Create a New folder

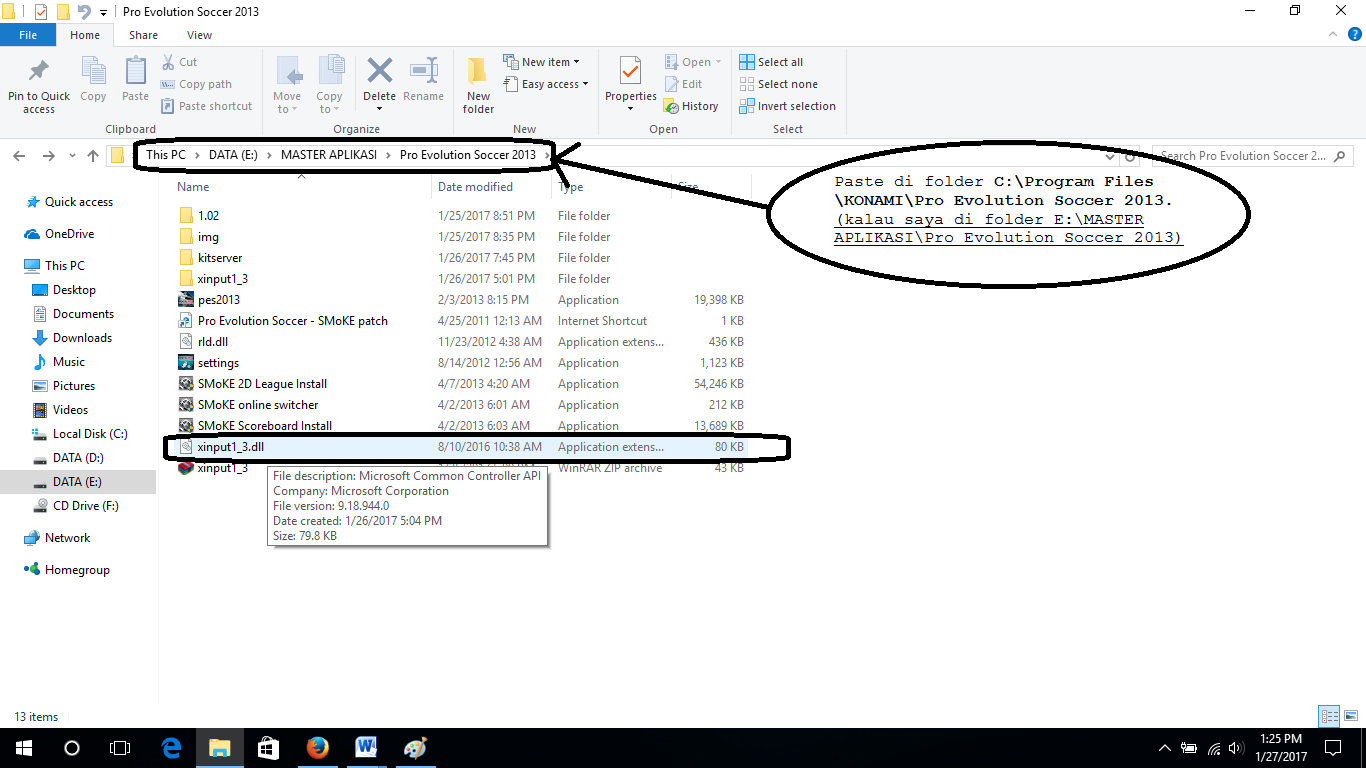[x=478, y=85]
